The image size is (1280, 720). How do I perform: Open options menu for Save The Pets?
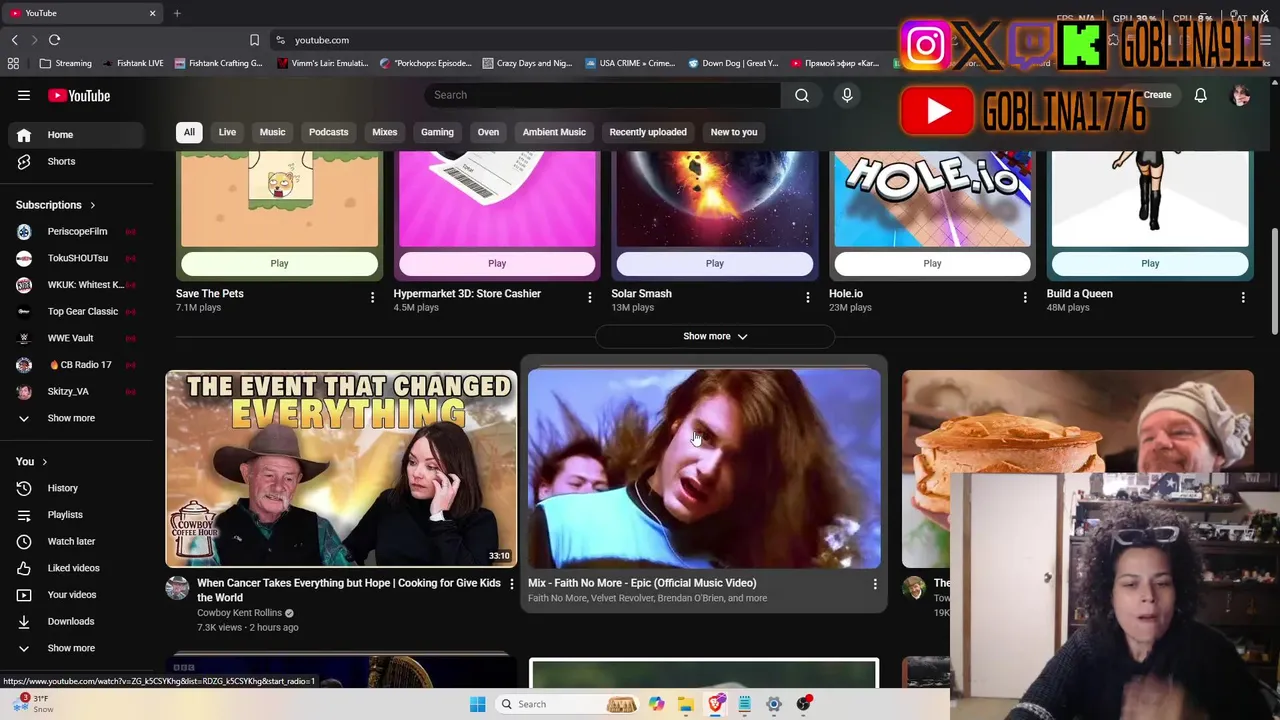coord(372,297)
